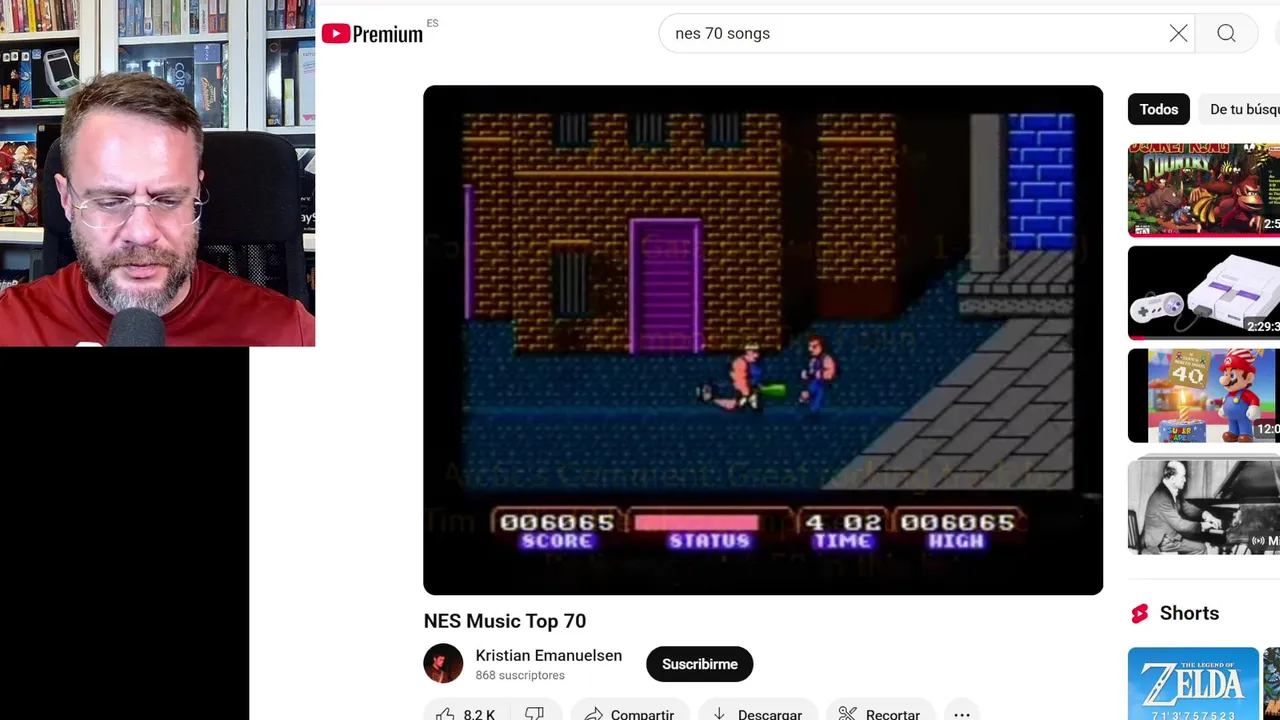Dislike the video with the thumbs-down icon

[x=535, y=713]
